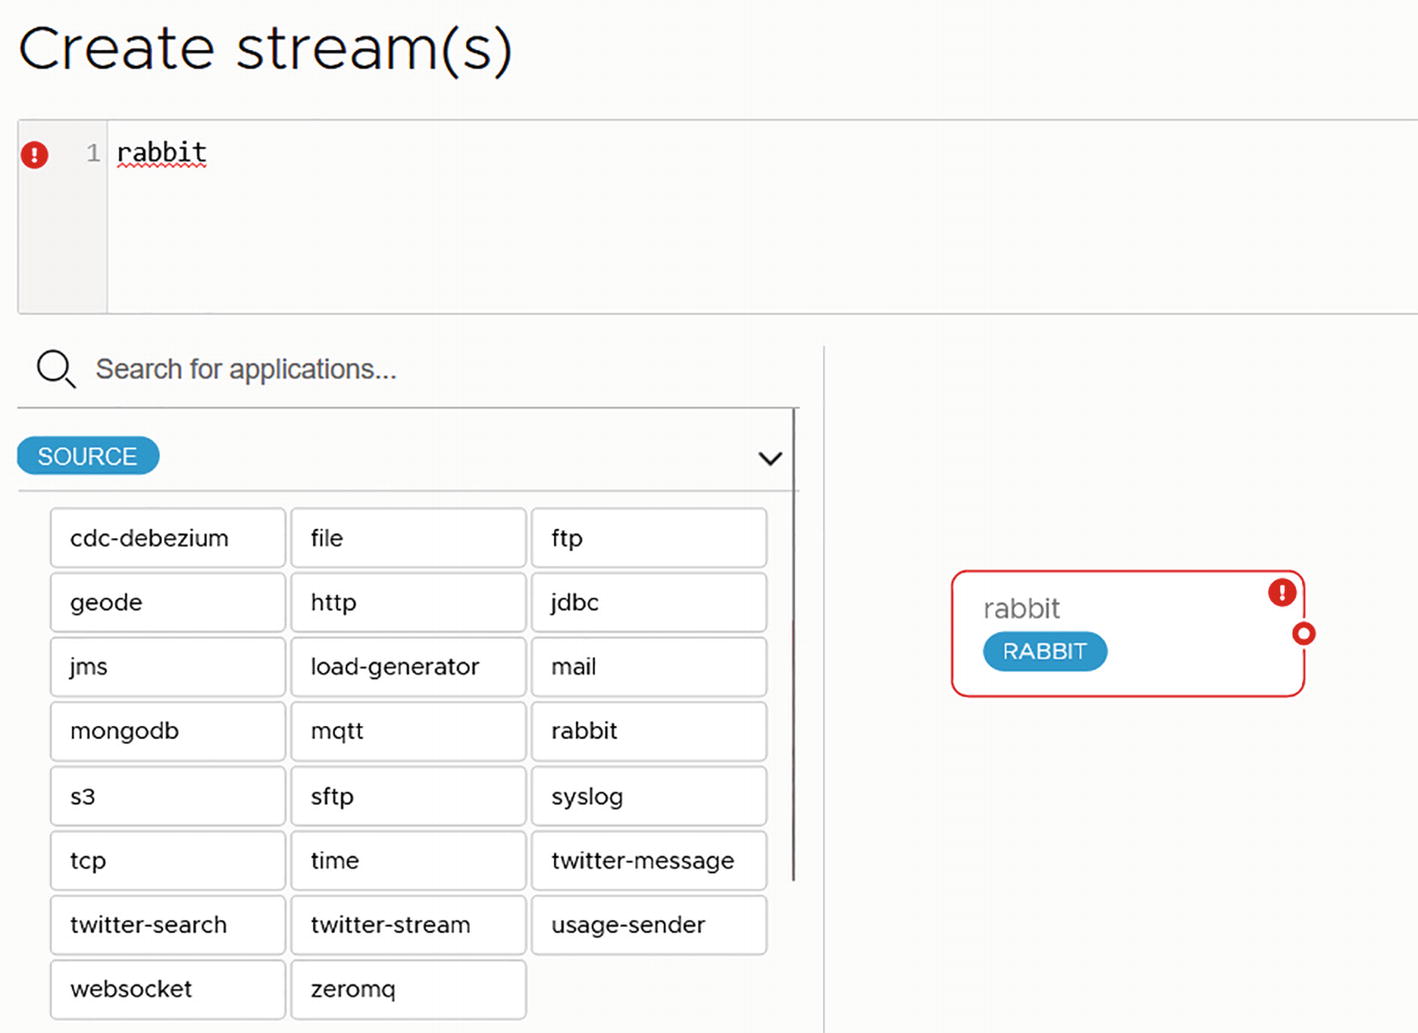Click the RABBIT label on canvas node
1418x1033 pixels.
click(1044, 652)
